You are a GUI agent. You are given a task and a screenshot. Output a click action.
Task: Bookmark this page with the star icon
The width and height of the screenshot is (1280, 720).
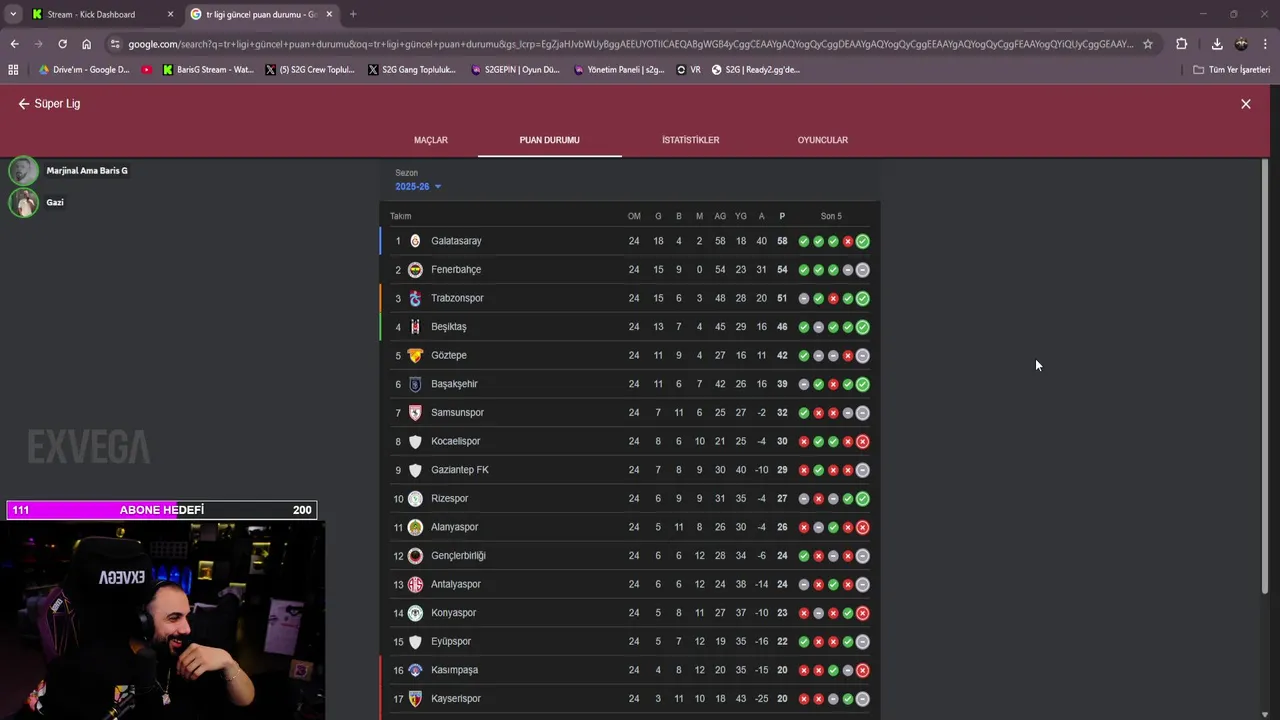(1148, 44)
